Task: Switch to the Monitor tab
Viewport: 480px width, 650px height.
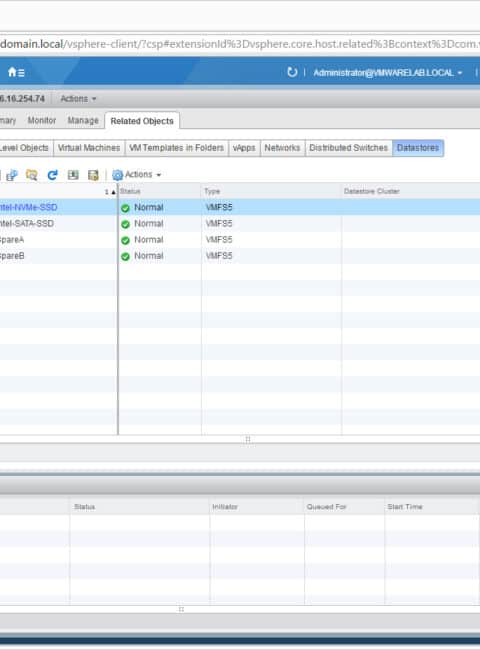Action: pyautogui.click(x=41, y=121)
